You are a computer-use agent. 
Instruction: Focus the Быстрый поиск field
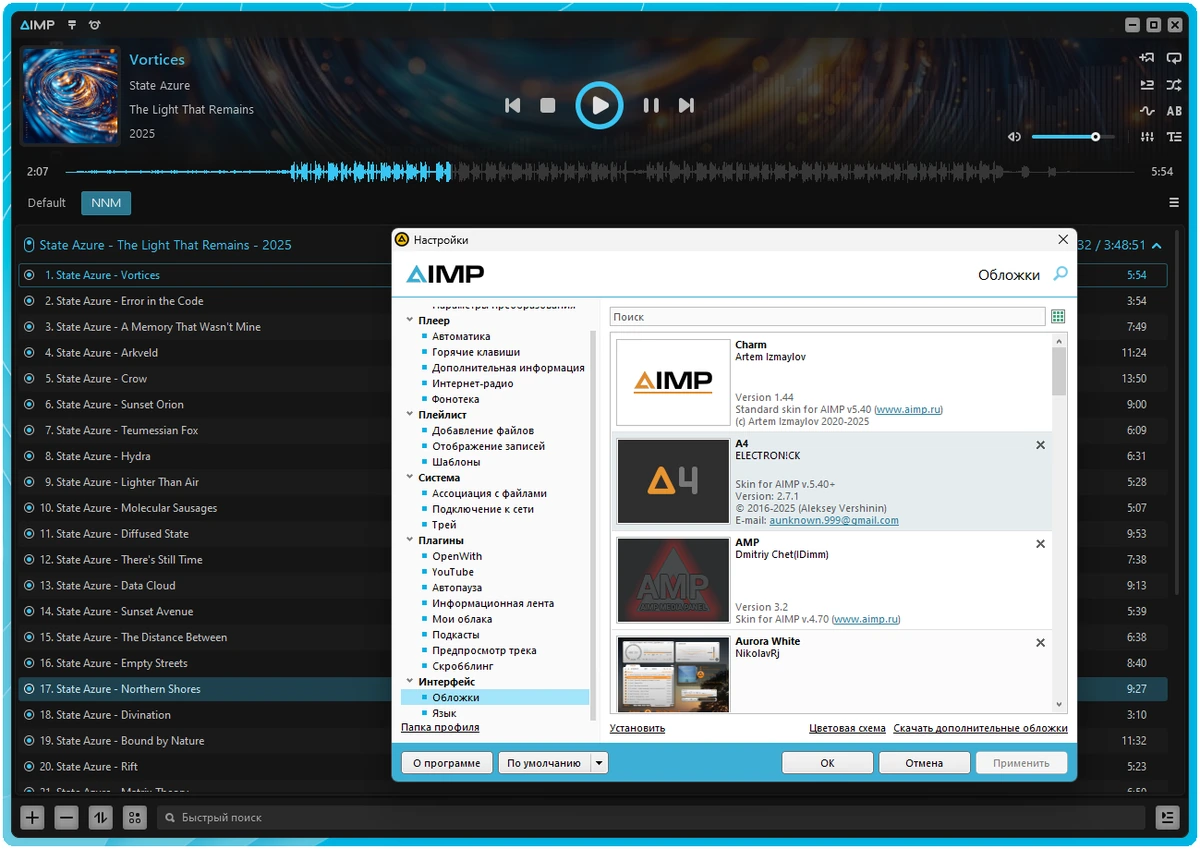pos(651,817)
